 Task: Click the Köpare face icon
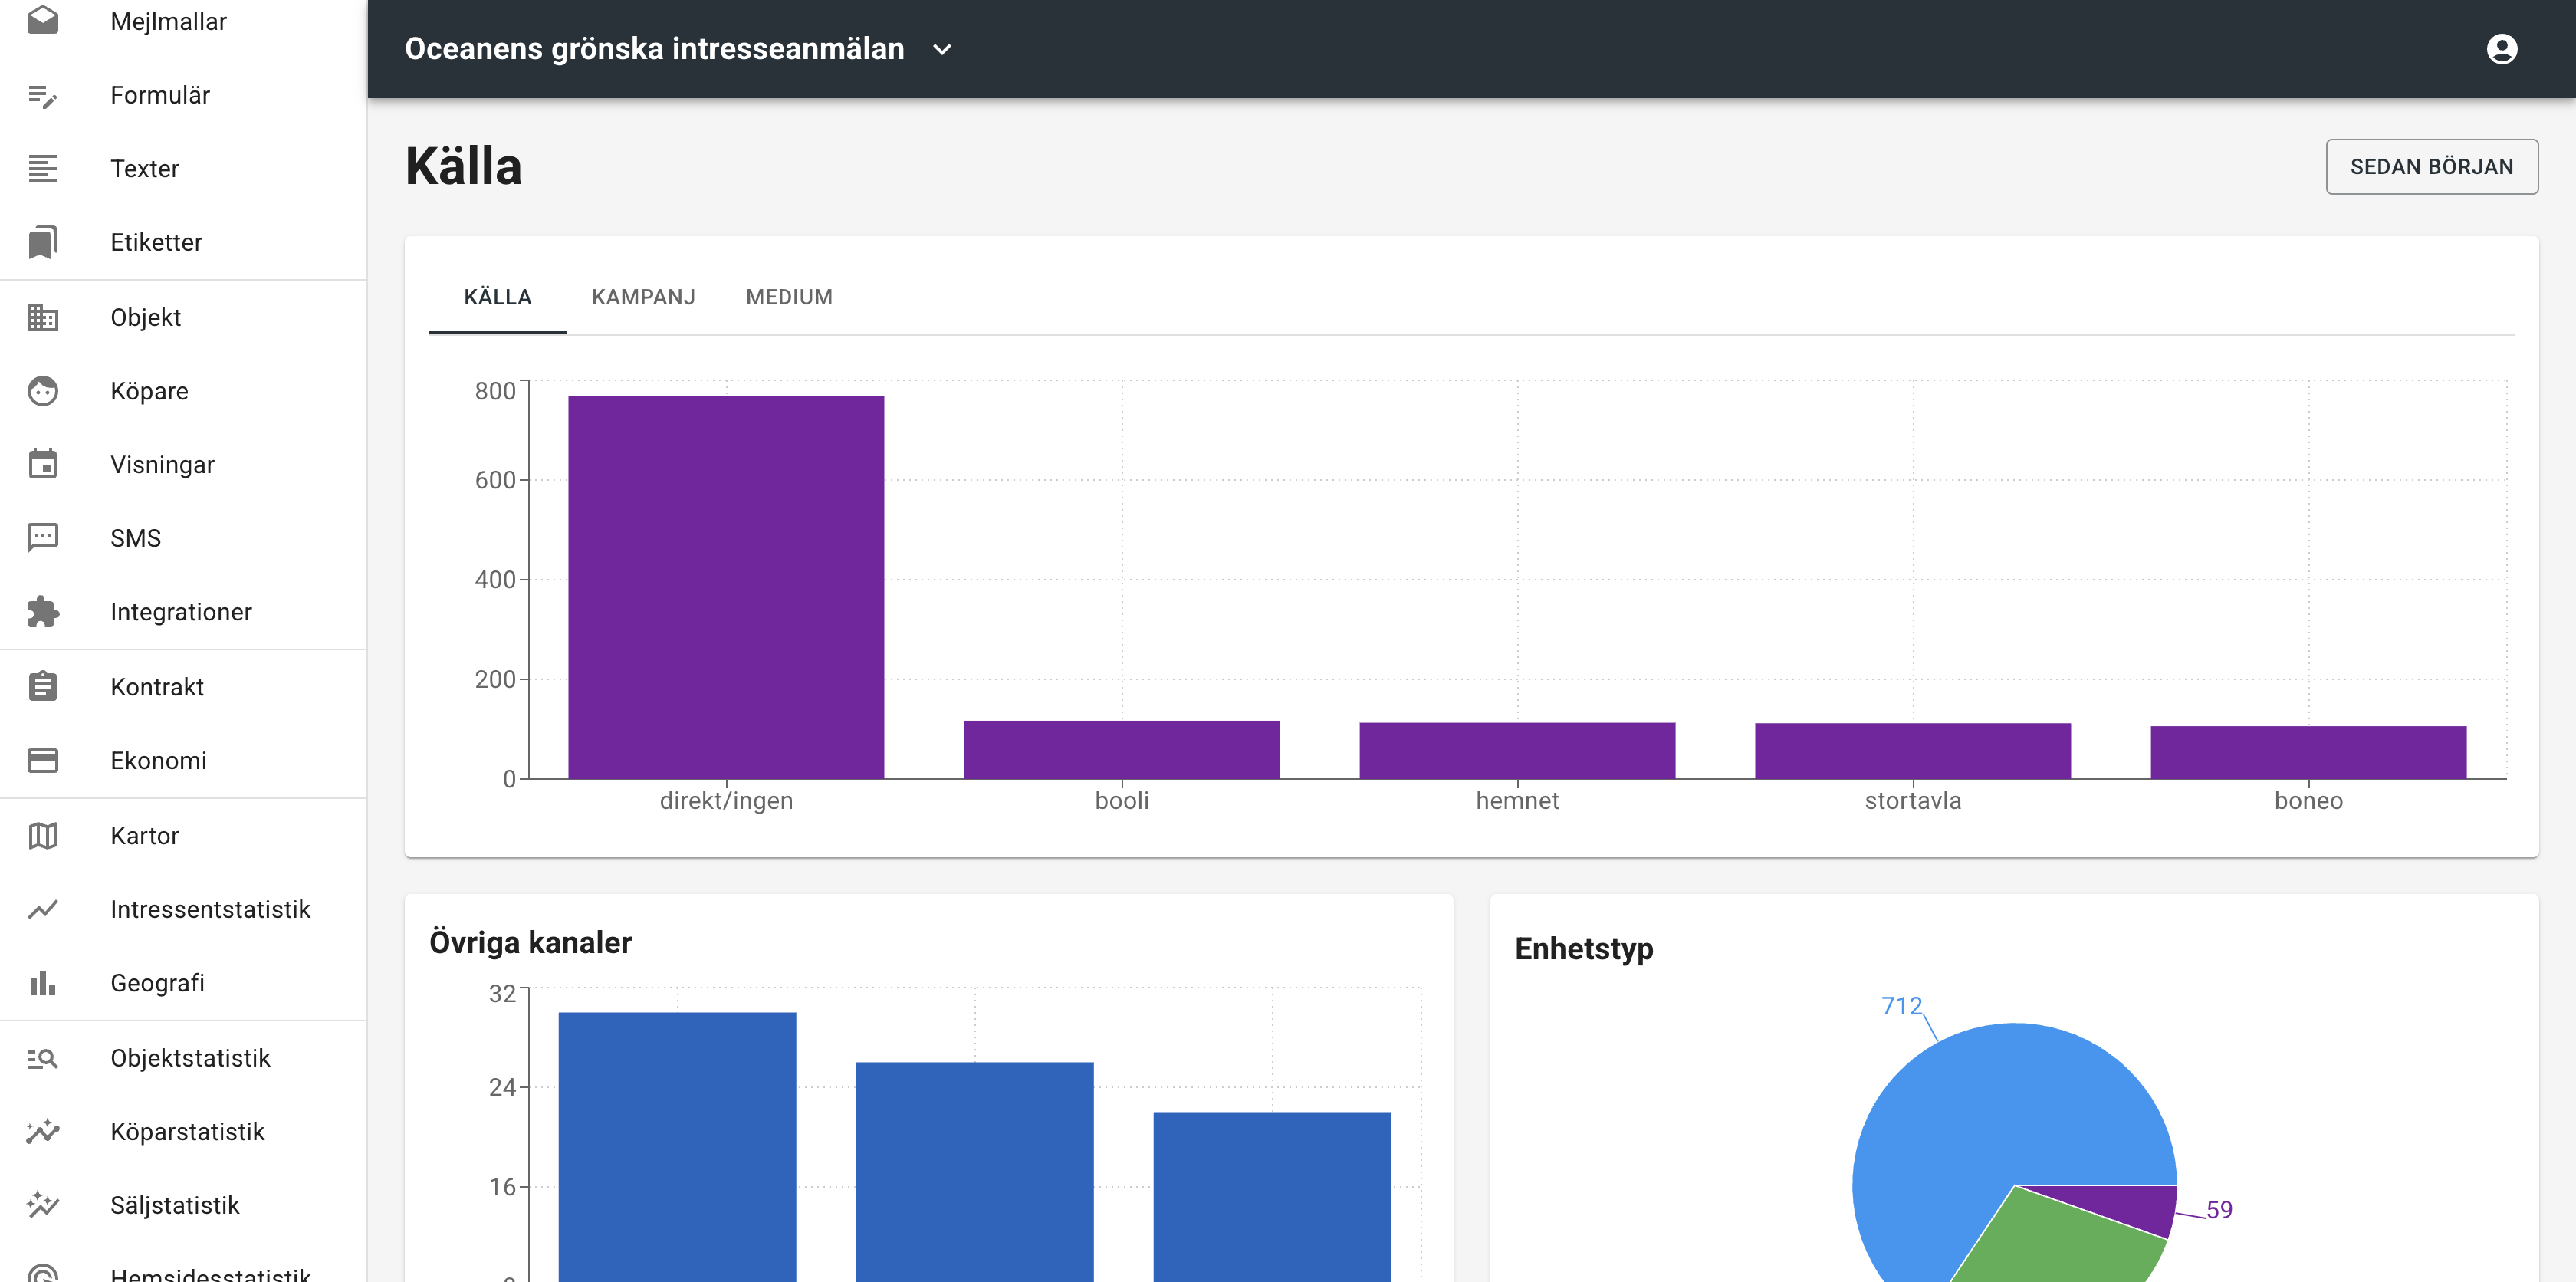(43, 391)
